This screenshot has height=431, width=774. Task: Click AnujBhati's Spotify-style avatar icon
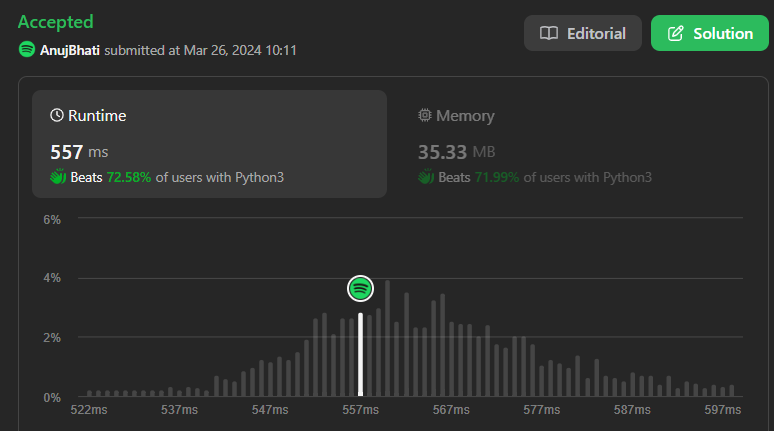pyautogui.click(x=27, y=49)
